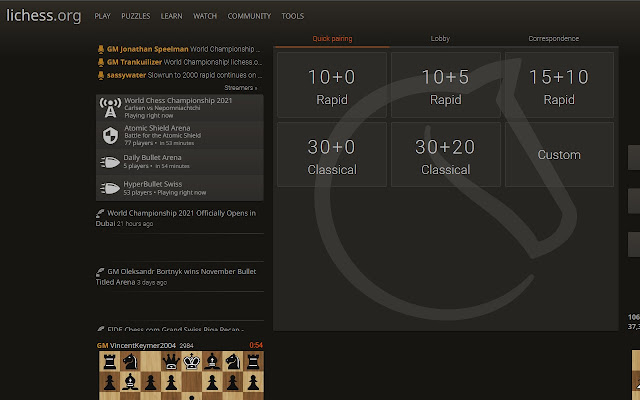Open the TOOLS menu
The image size is (640, 400).
[293, 16]
